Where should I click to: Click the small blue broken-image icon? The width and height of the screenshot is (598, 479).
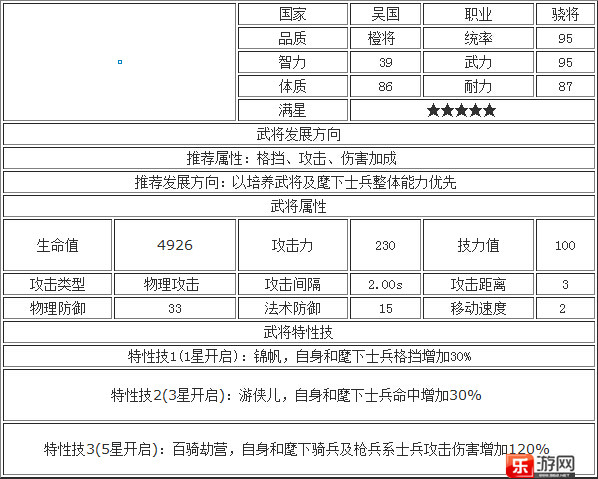(120, 62)
